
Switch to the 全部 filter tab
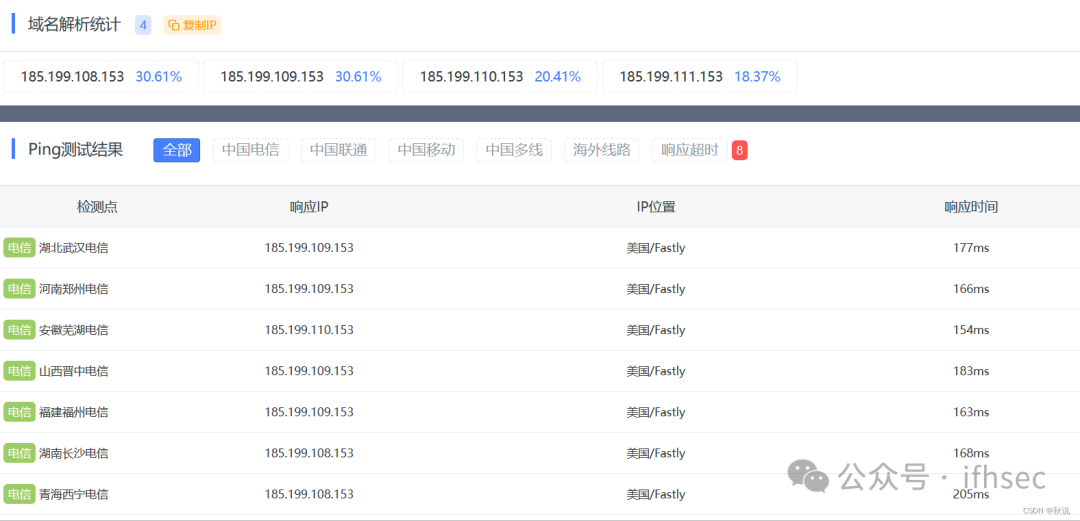pyautogui.click(x=177, y=150)
